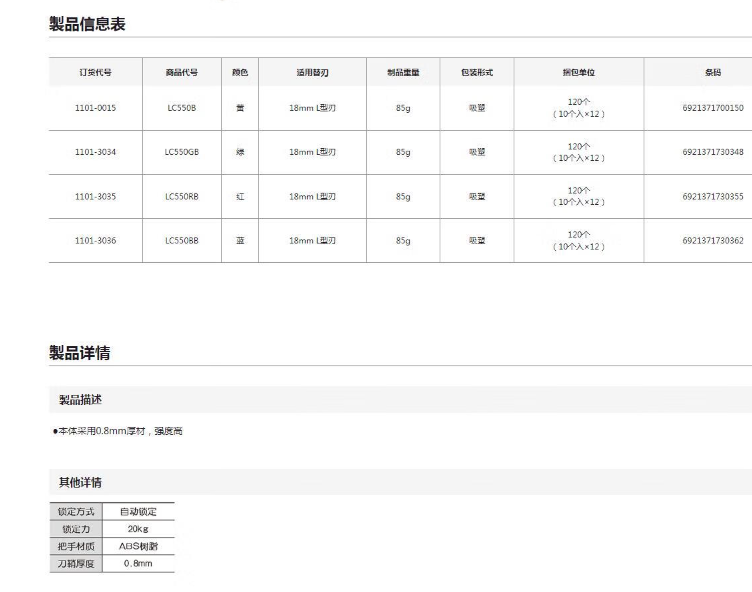752x592 pixels.
Task: Select the ABS树脂 handle material cell
Action: [x=138, y=546]
